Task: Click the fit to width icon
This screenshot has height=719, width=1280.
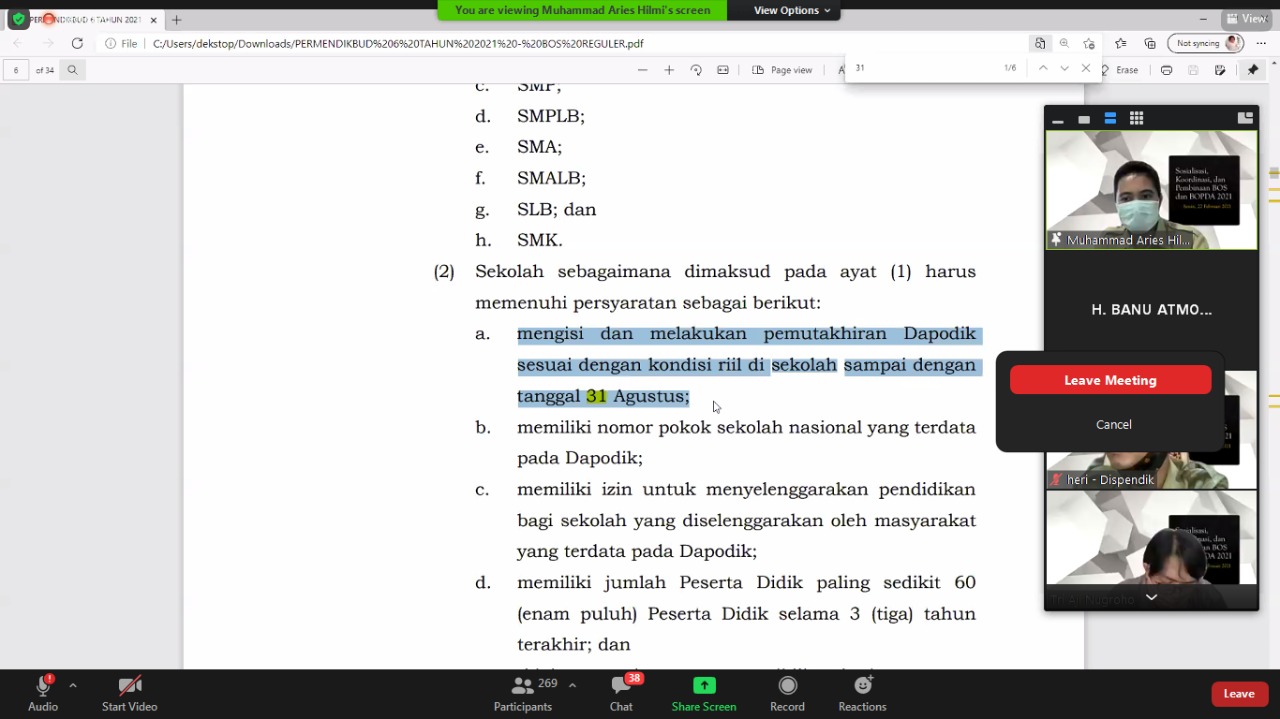Action: click(723, 70)
